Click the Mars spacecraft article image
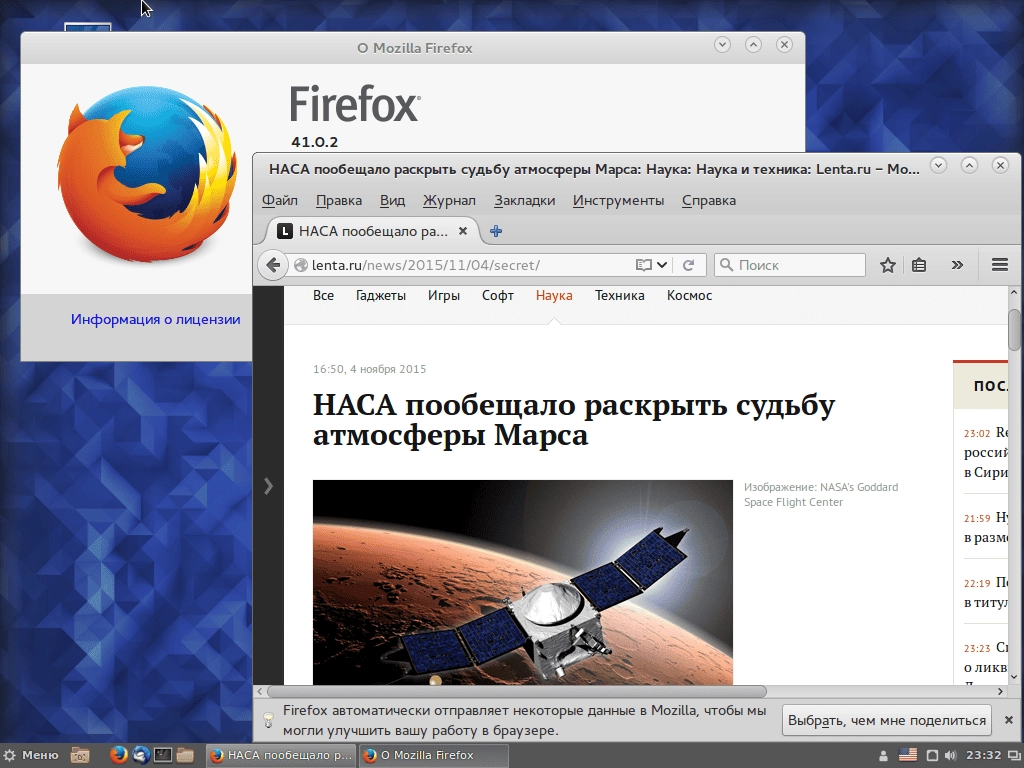Screen dimensions: 1024x768 pos(522,582)
